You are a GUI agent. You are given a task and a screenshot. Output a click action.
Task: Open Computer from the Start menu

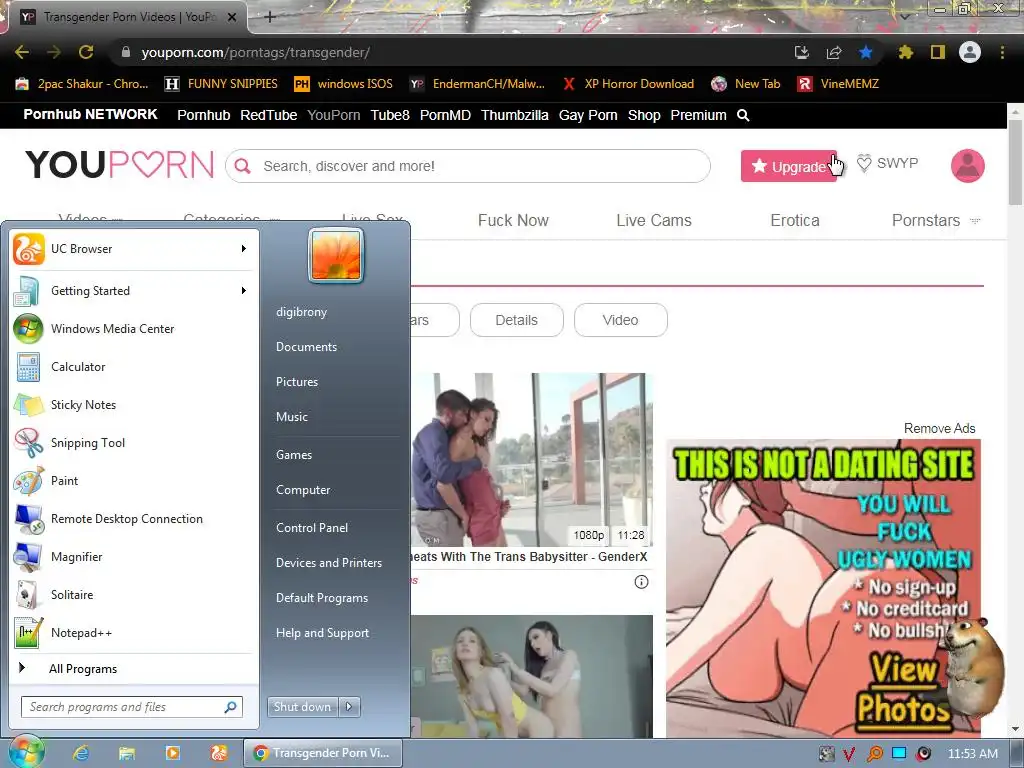point(303,490)
